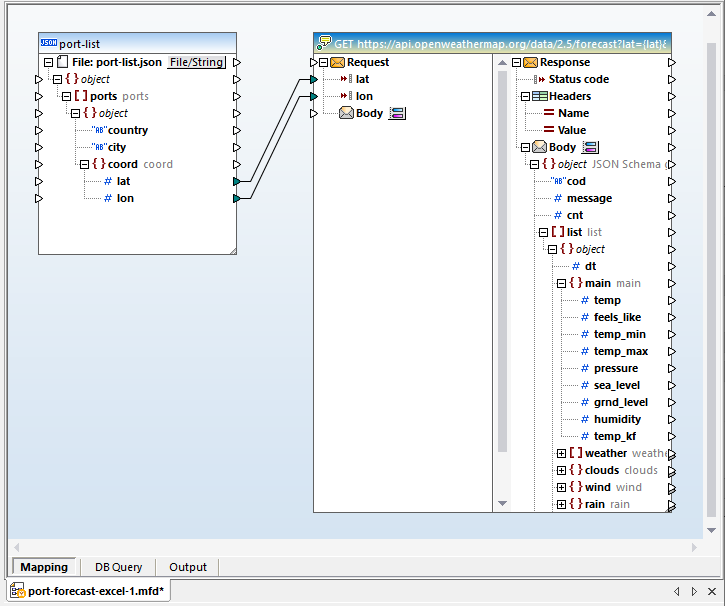The width and height of the screenshot is (725, 606).
Task: Click the Body settings icon under Request
Action: pyautogui.click(x=397, y=113)
